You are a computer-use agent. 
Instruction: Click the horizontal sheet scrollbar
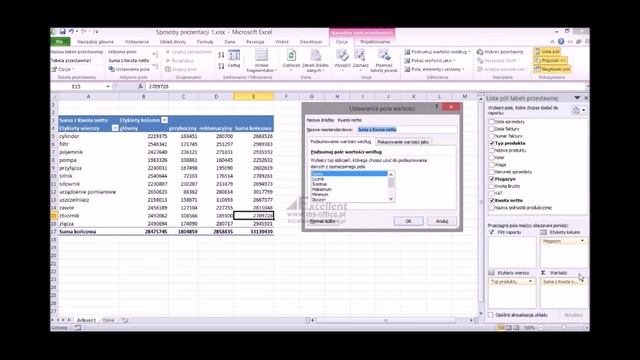coord(386,320)
